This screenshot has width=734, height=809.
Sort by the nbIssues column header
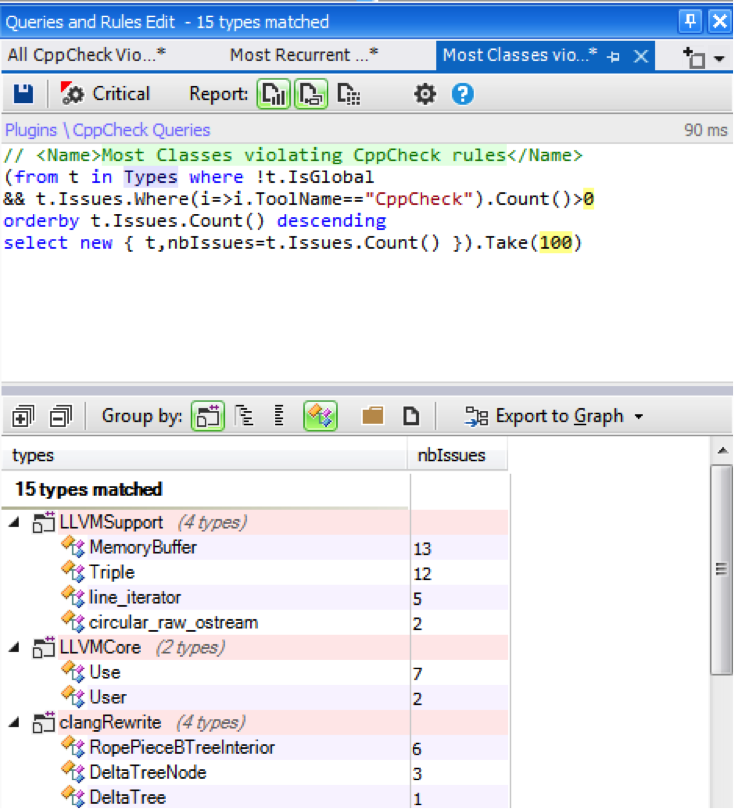pos(458,455)
